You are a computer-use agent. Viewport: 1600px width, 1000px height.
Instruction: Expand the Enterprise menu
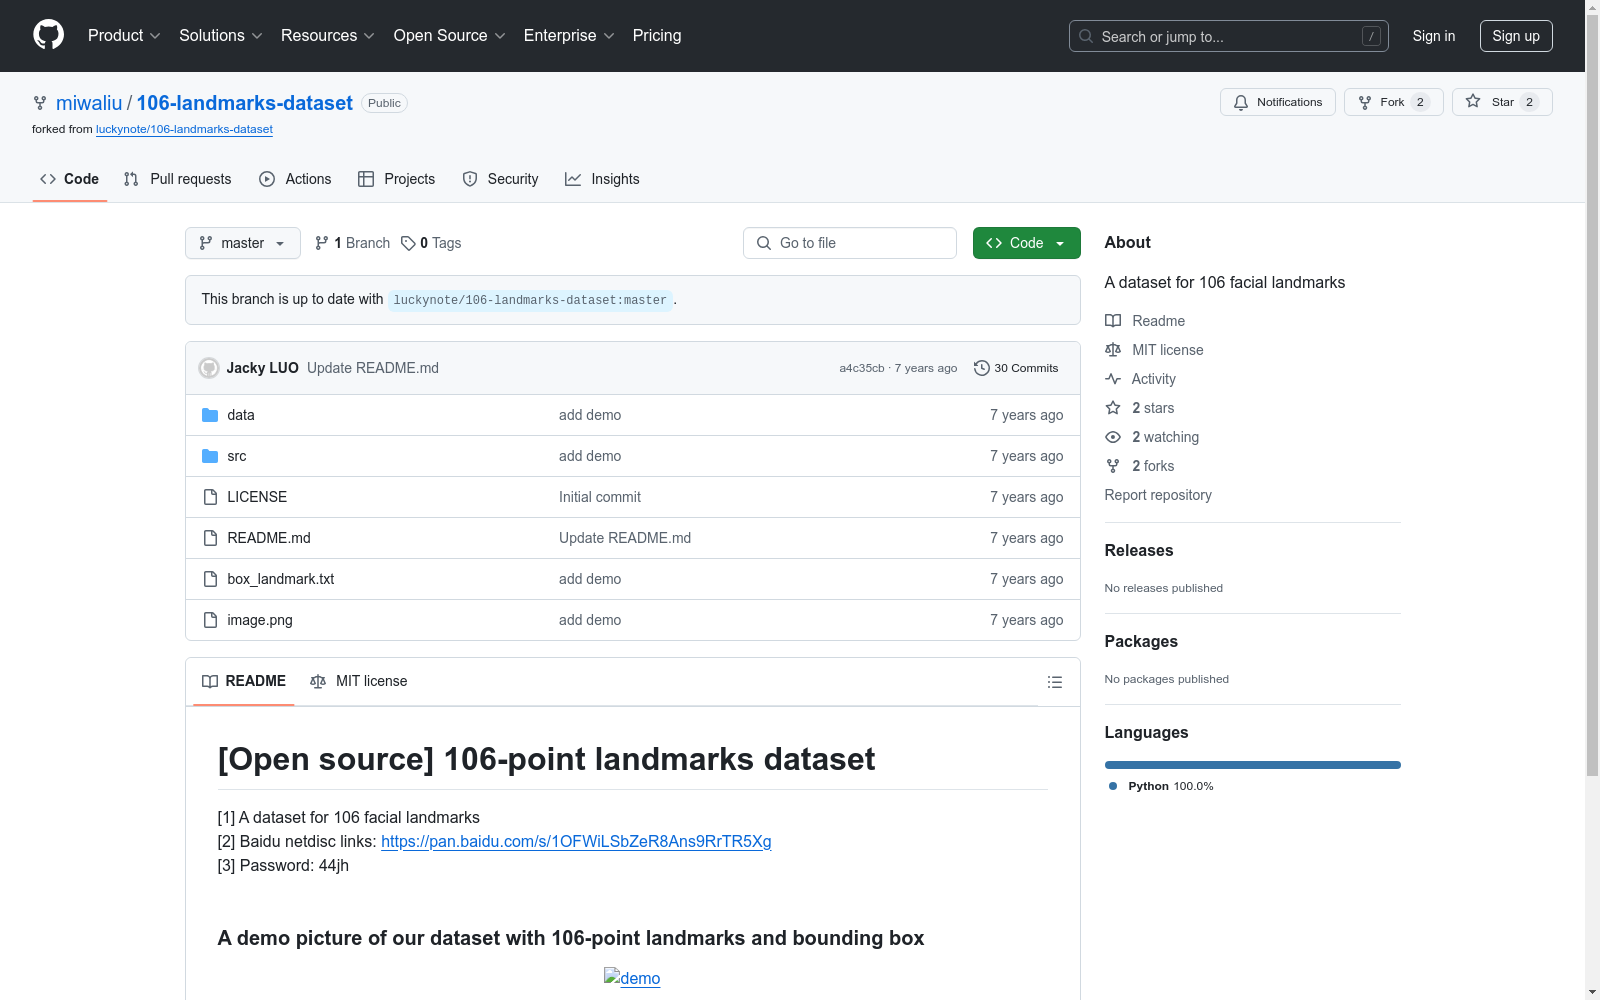[x=569, y=35]
